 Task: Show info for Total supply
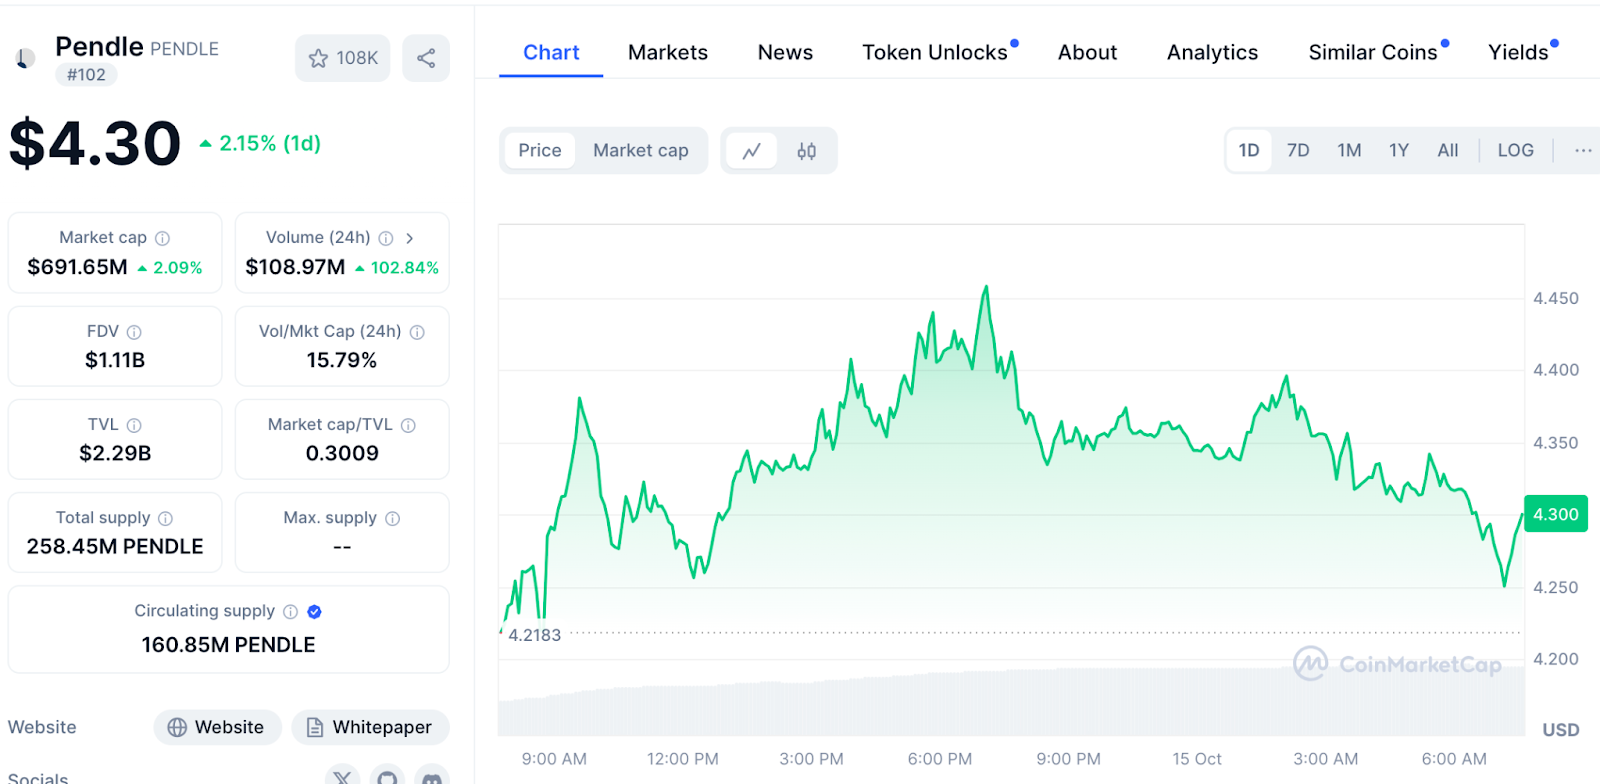[x=166, y=518]
